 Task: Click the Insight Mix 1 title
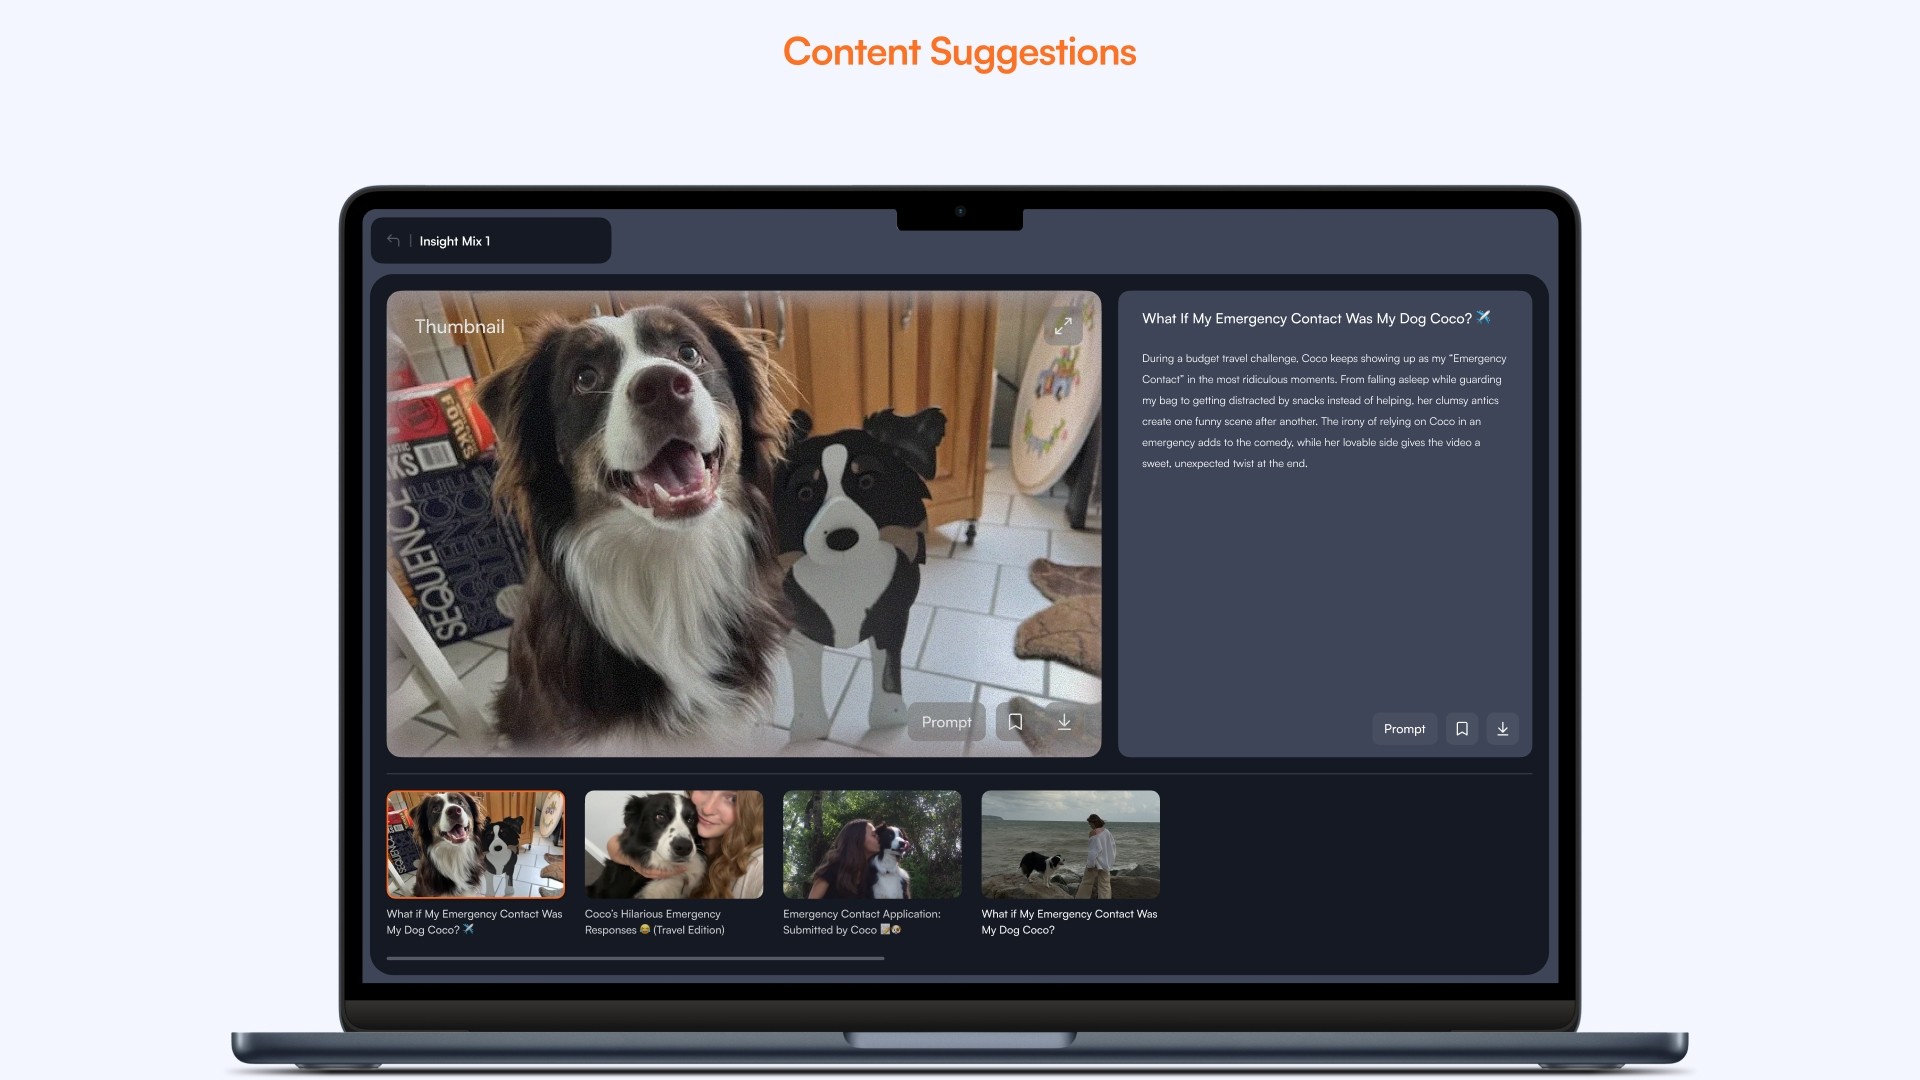coord(454,241)
